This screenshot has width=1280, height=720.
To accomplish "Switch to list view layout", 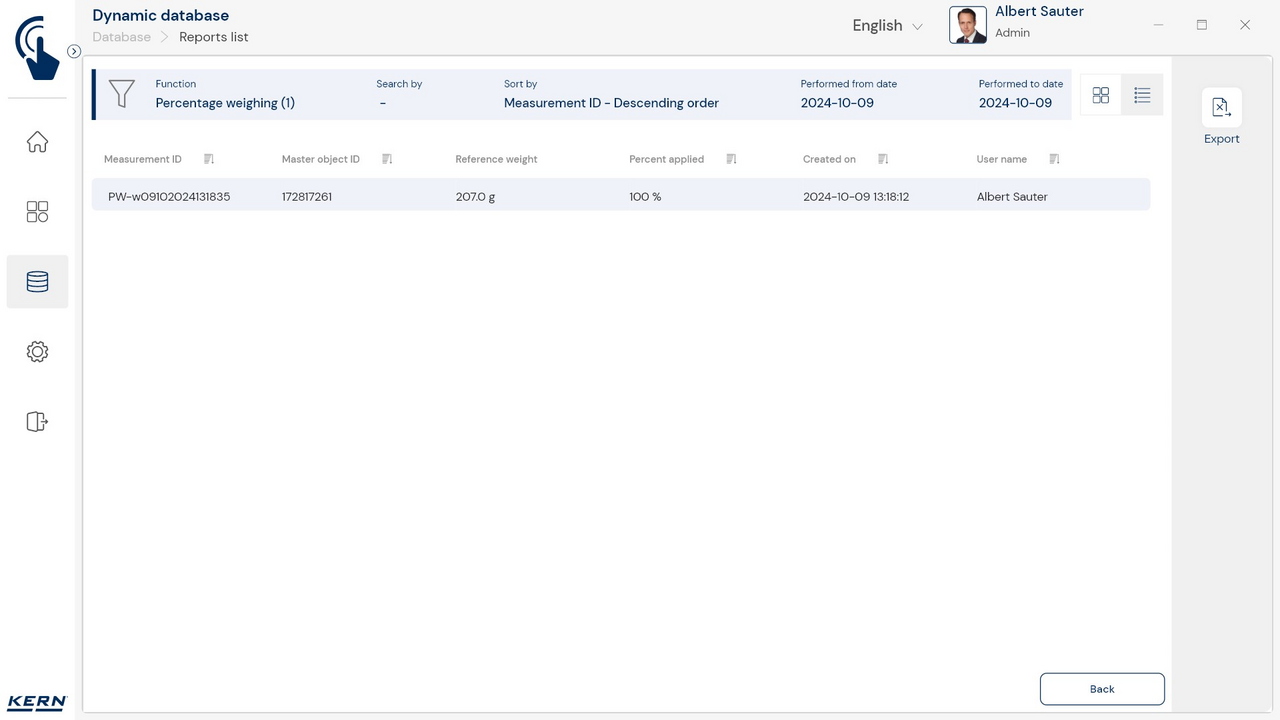I will pos(1142,95).
